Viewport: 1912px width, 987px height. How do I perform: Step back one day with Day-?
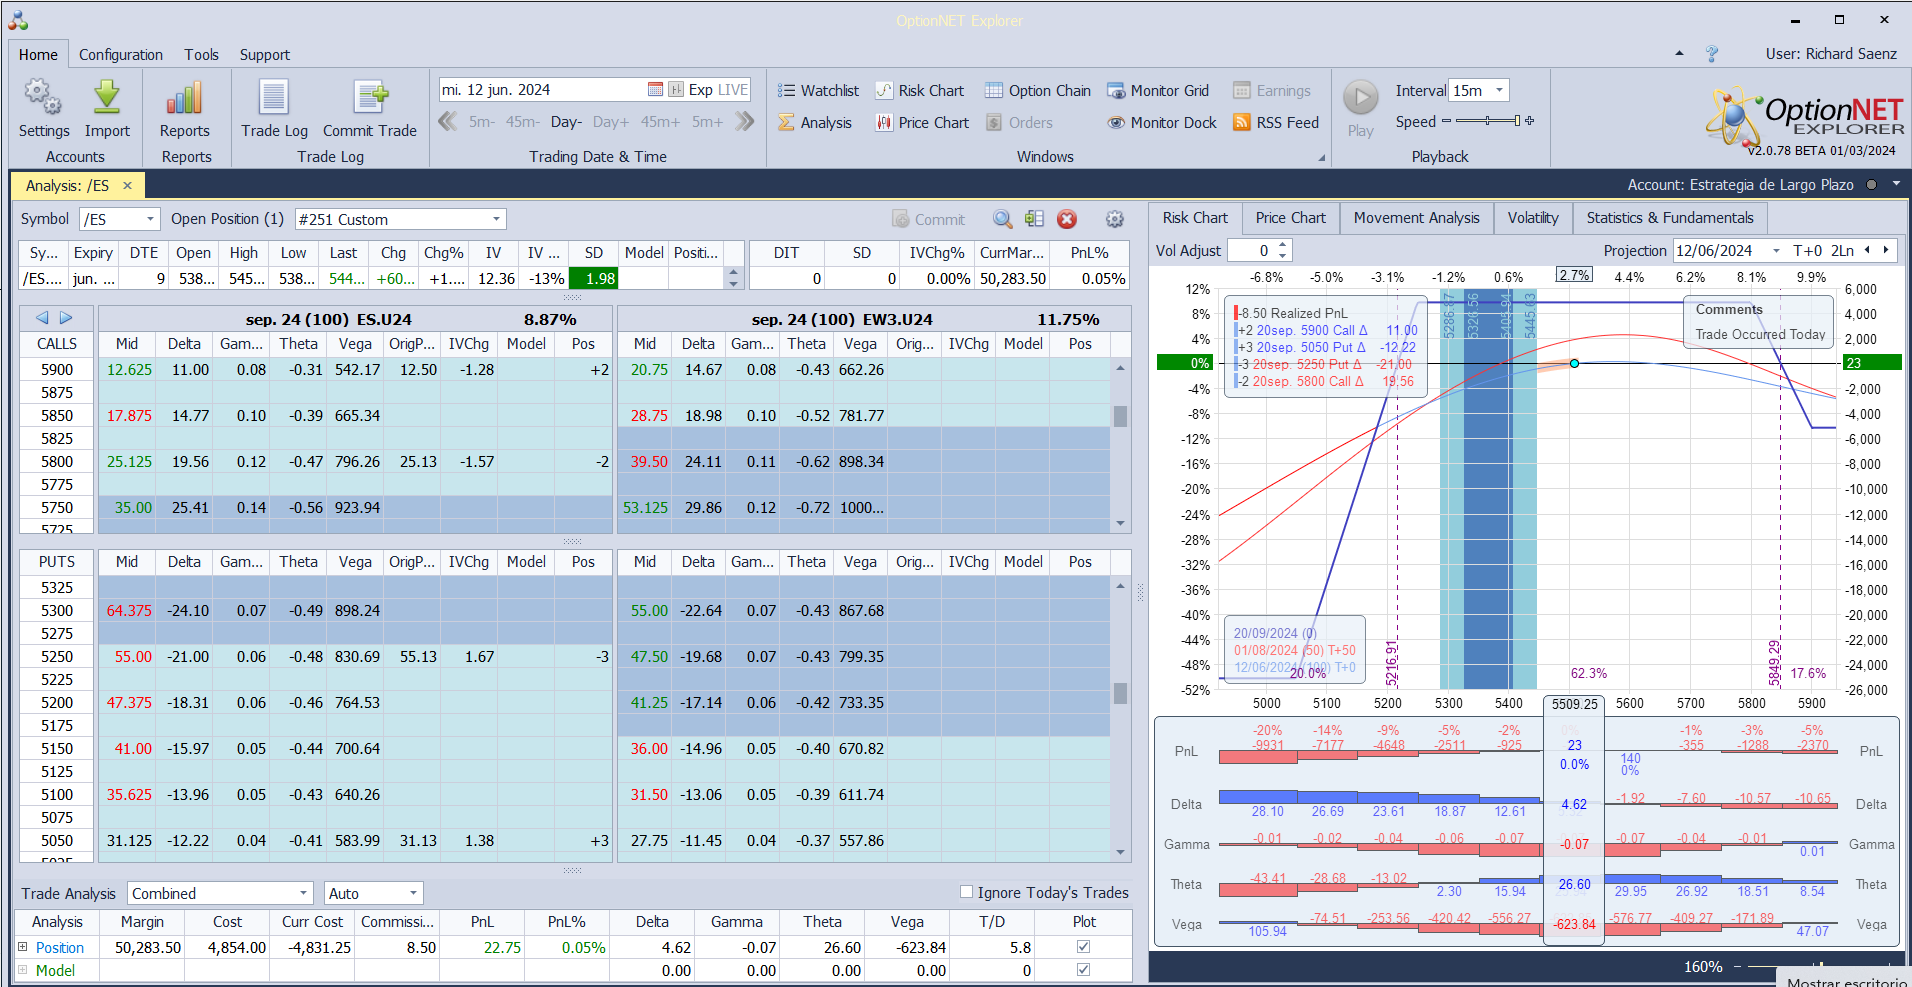tap(566, 122)
